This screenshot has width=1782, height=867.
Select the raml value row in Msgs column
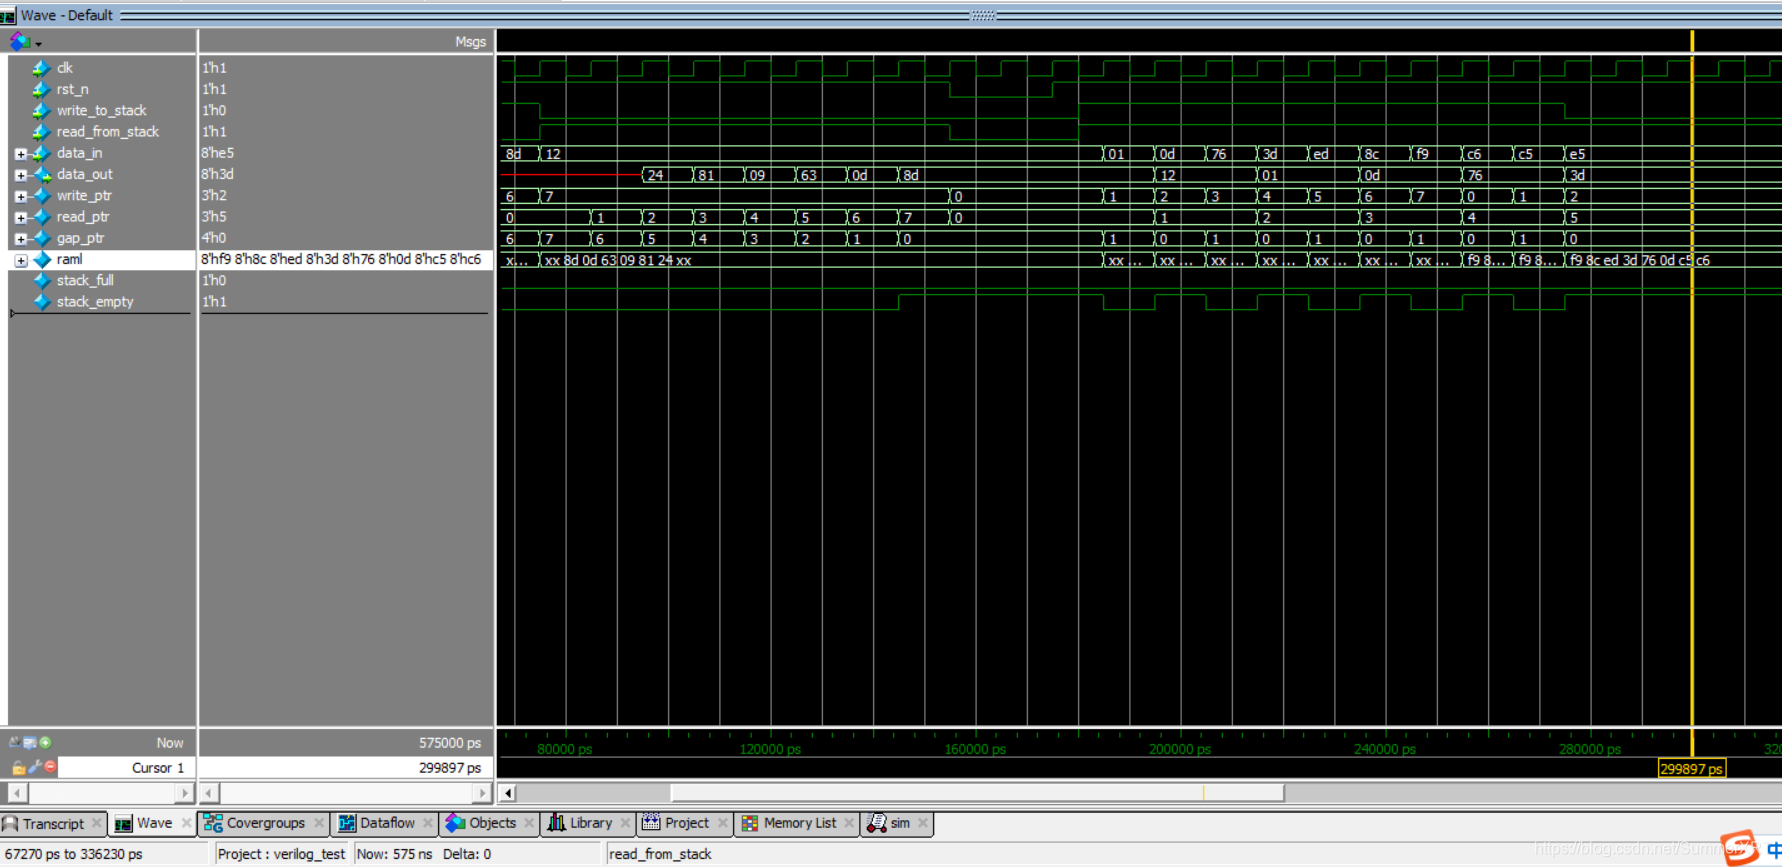pos(346,260)
